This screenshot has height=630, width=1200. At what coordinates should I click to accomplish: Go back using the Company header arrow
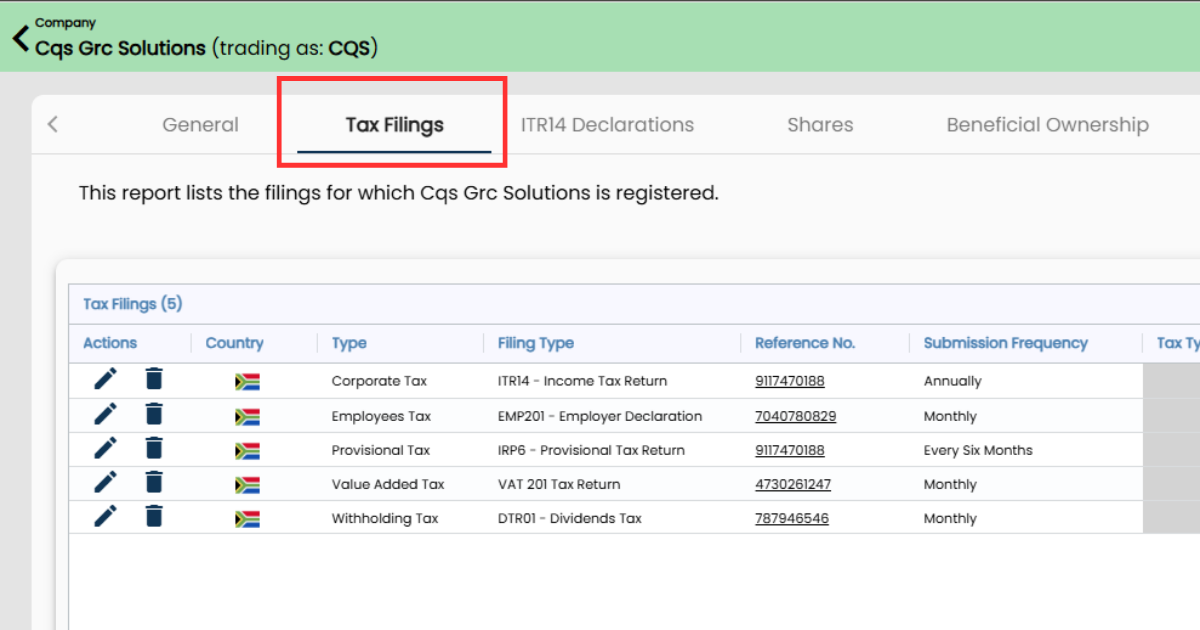click(20, 39)
